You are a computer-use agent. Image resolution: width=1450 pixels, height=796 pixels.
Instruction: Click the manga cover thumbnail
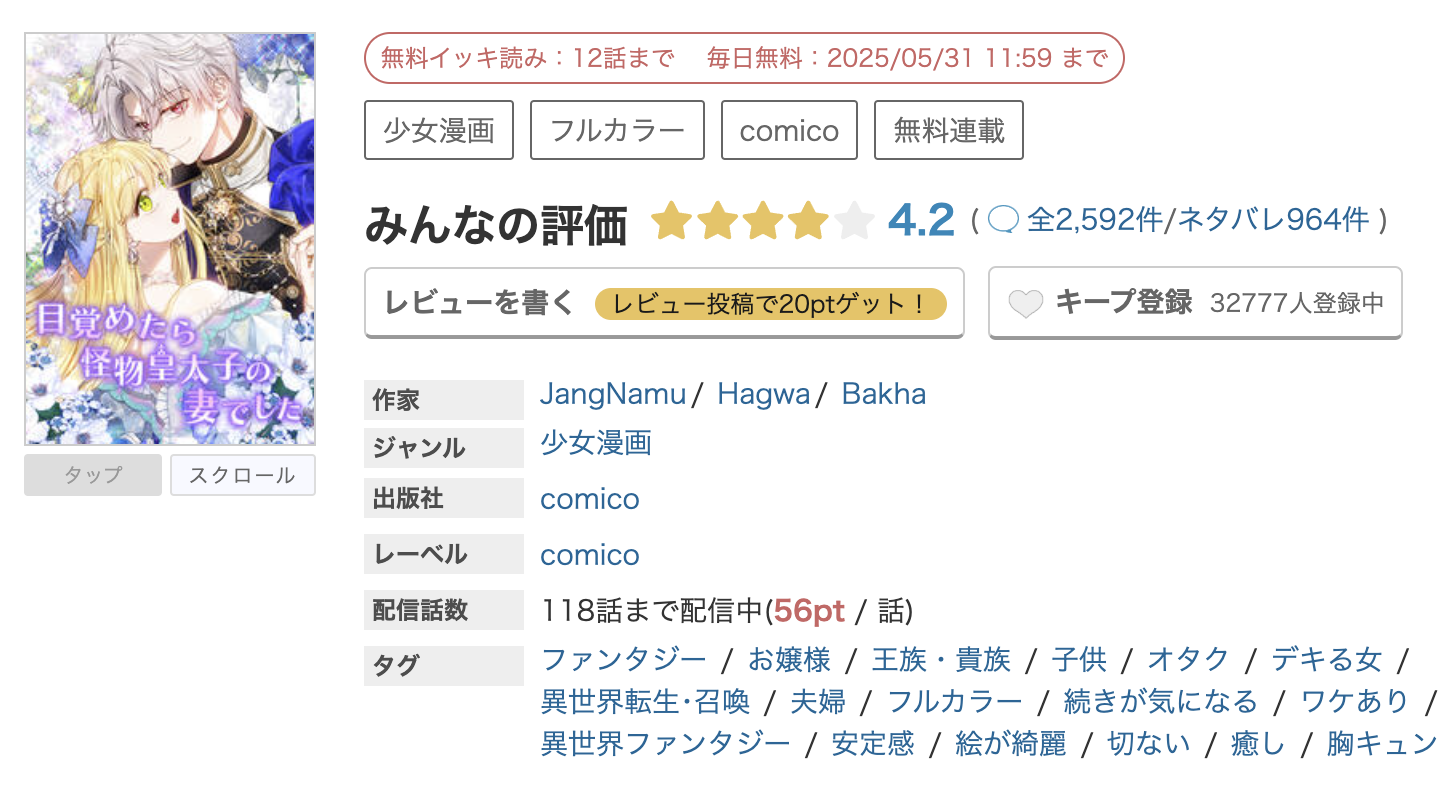[169, 238]
